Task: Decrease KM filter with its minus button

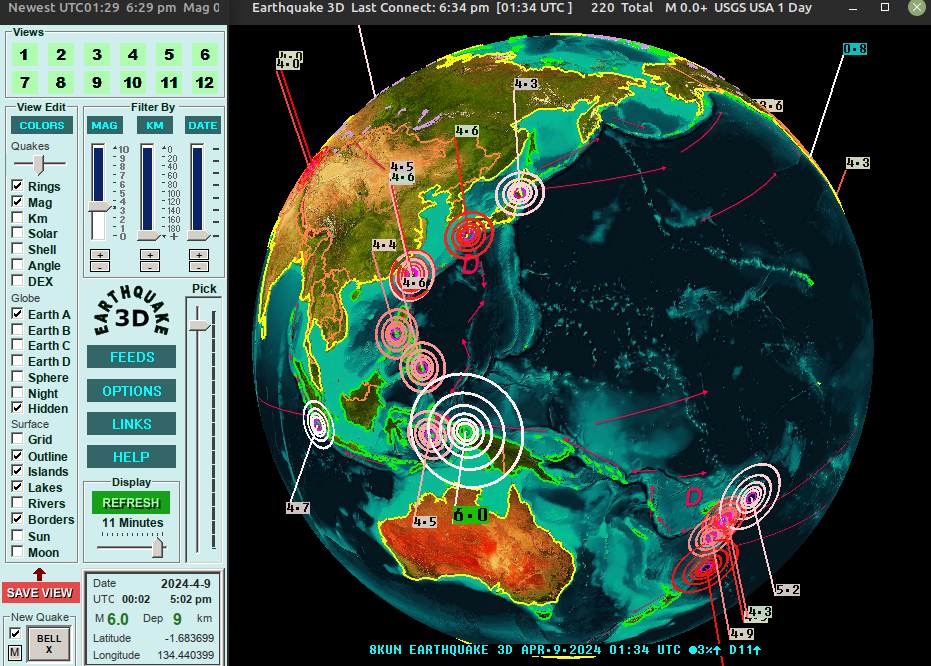Action: 150,266
